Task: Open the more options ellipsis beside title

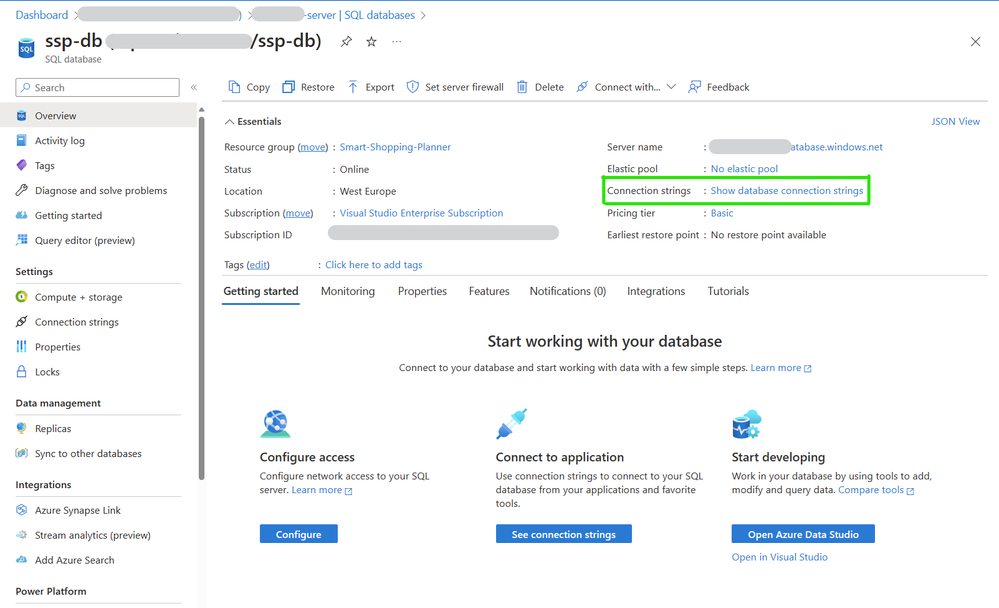Action: click(397, 42)
